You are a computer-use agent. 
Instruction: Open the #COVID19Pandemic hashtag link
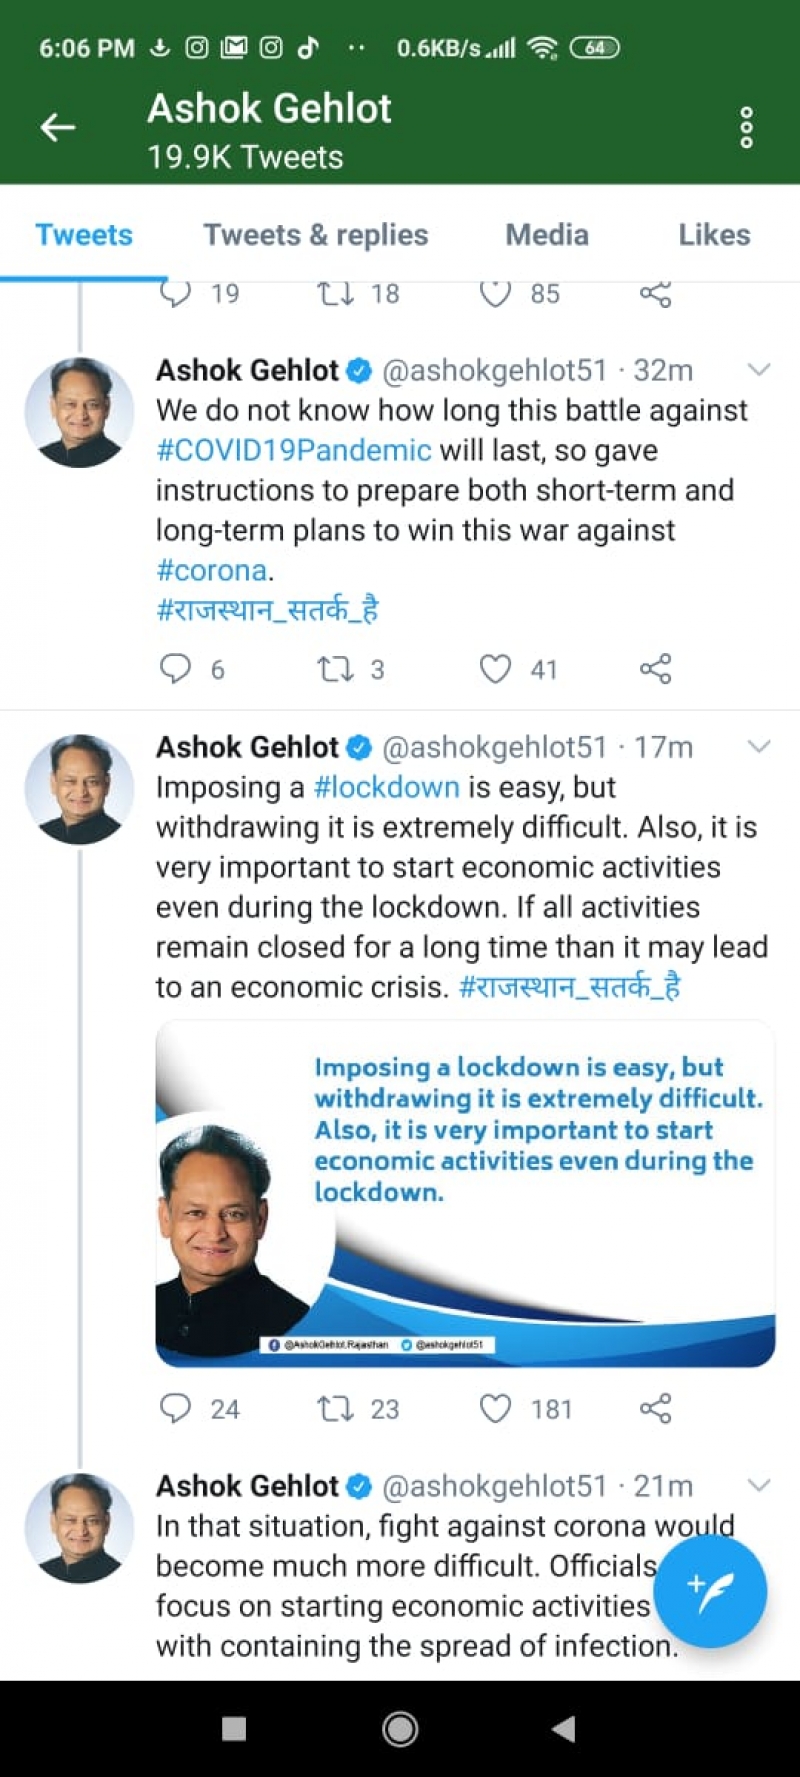294,450
